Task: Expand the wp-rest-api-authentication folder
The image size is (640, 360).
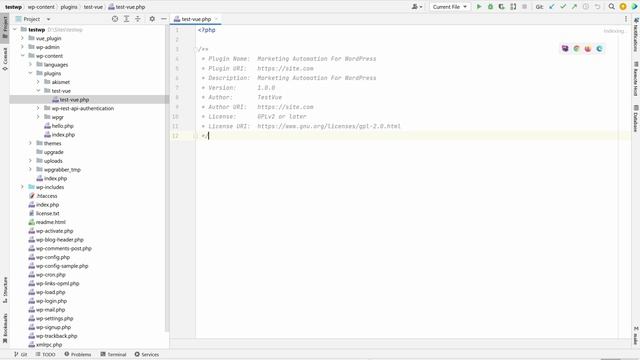Action: click(x=38, y=108)
